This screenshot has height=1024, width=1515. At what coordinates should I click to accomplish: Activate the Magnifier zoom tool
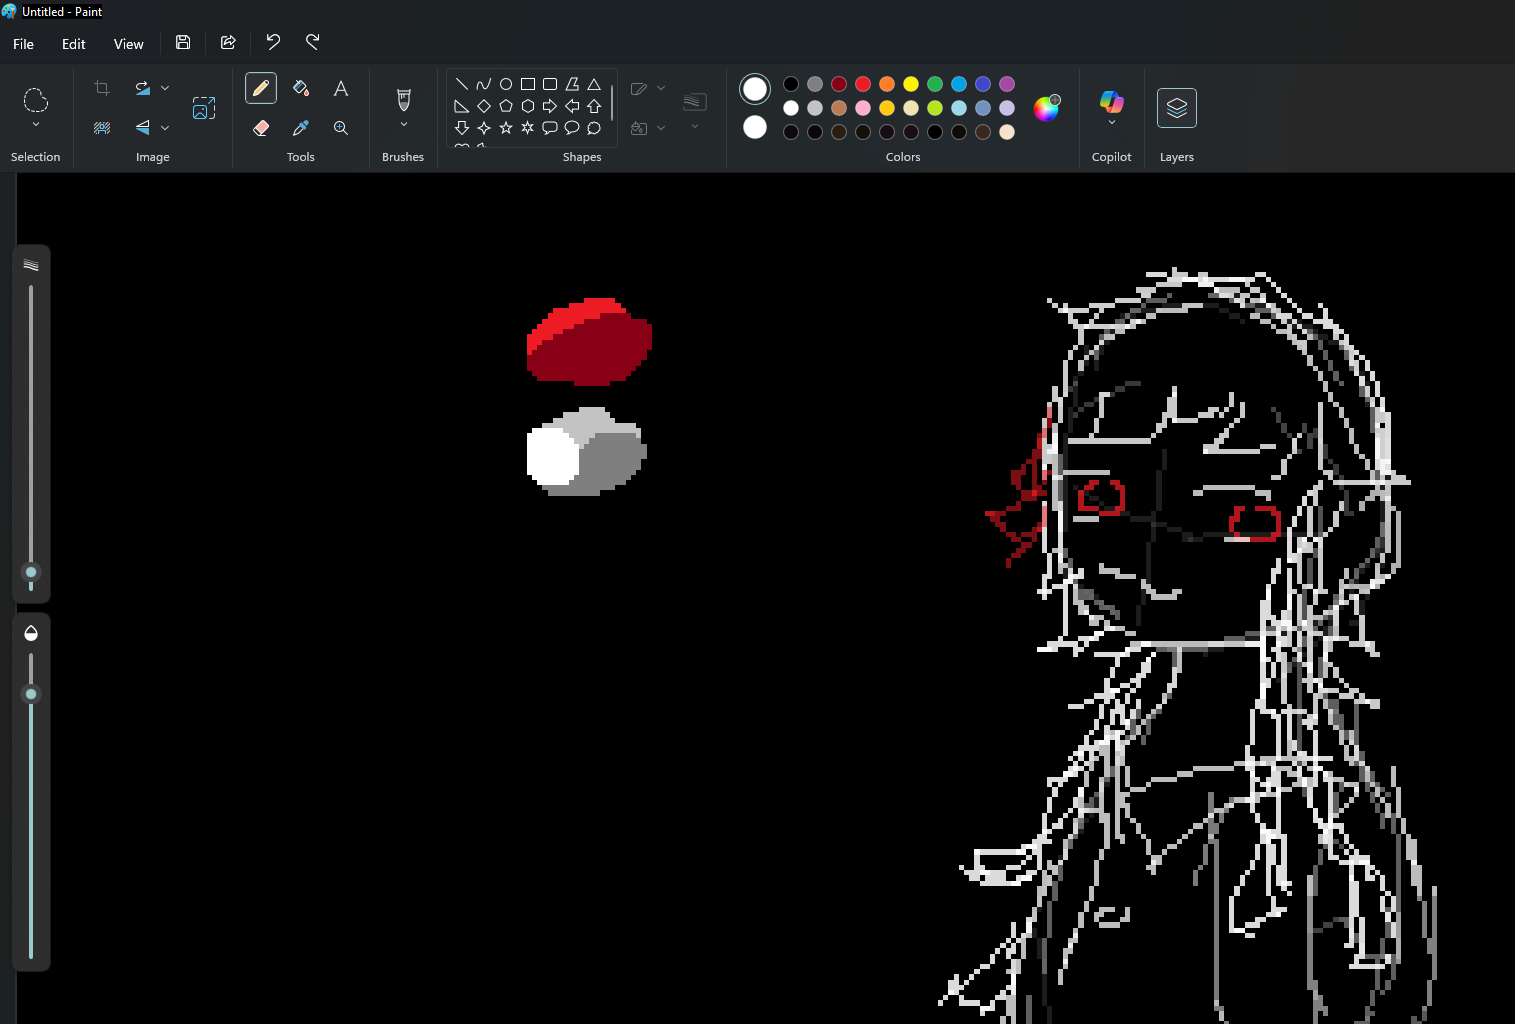(x=341, y=128)
